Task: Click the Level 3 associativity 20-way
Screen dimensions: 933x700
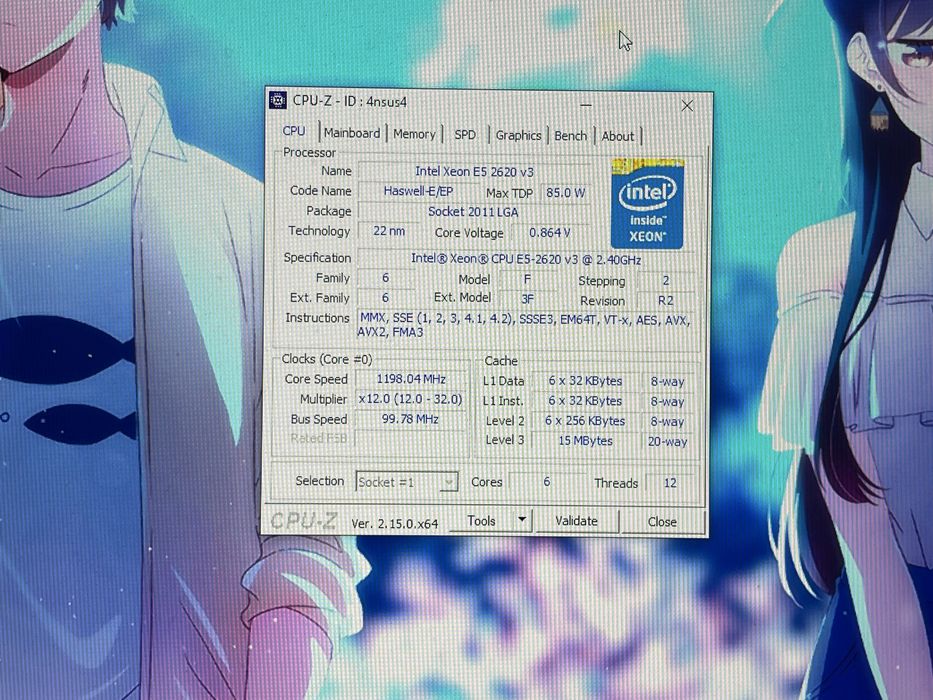Action: (667, 442)
